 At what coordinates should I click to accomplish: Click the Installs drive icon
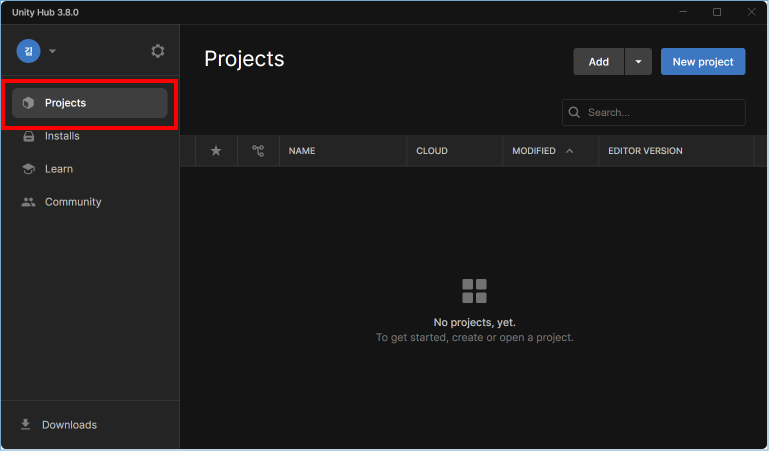[28, 136]
